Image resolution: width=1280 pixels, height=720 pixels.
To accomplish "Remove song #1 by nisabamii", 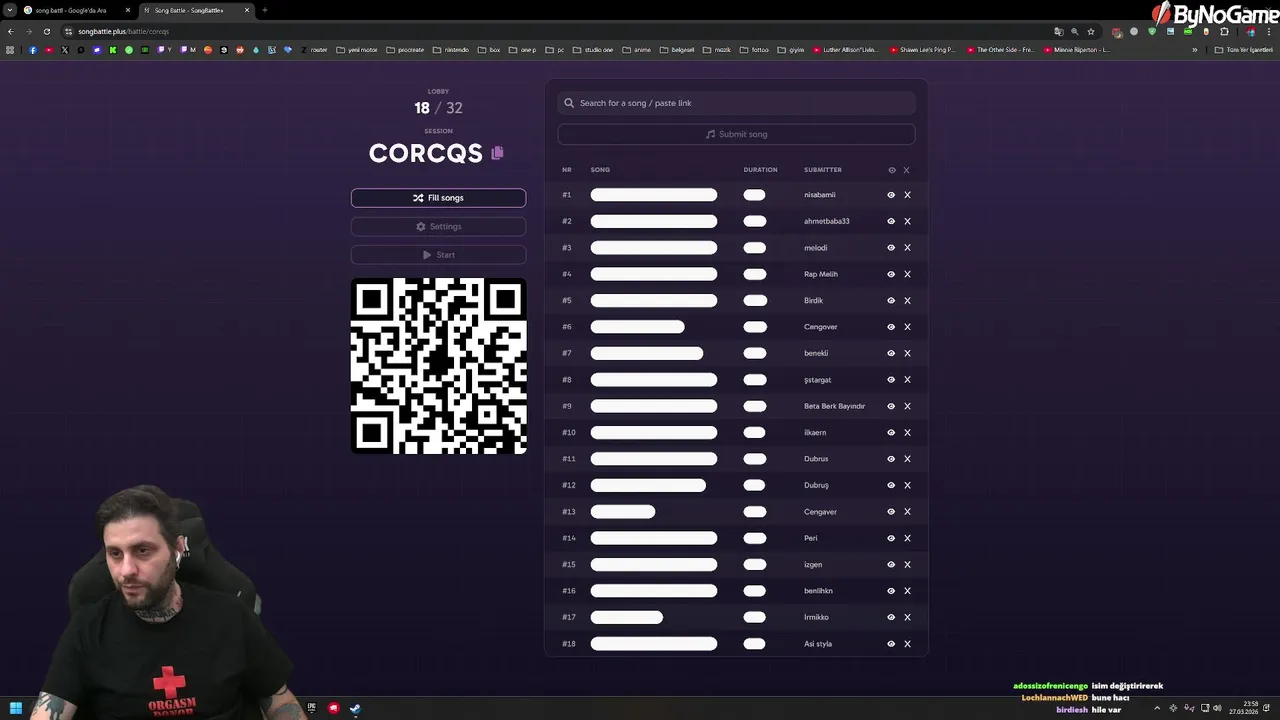I will tap(907, 195).
